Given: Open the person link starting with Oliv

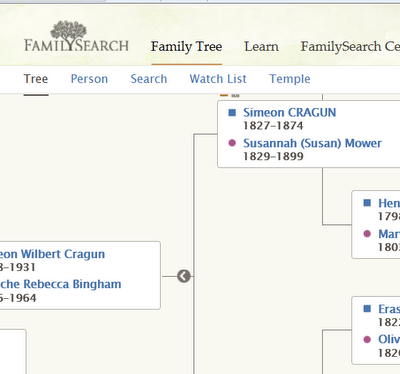Looking at the screenshot, I should pyautogui.click(x=389, y=340).
